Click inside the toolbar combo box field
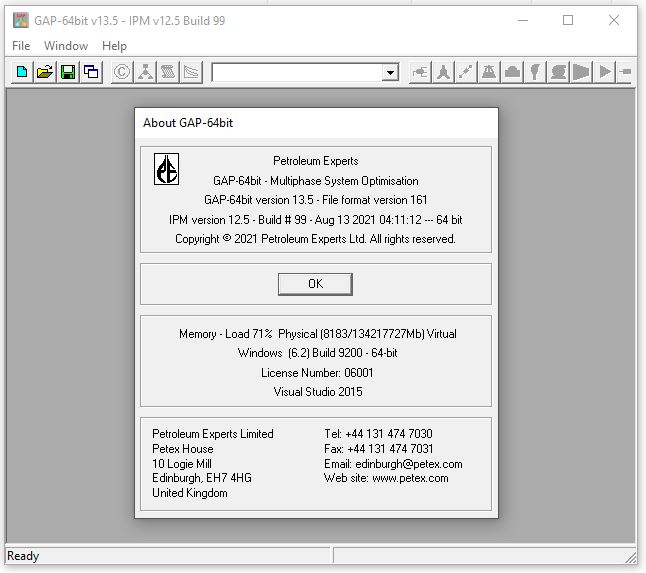The width and height of the screenshot is (646, 573). point(296,73)
